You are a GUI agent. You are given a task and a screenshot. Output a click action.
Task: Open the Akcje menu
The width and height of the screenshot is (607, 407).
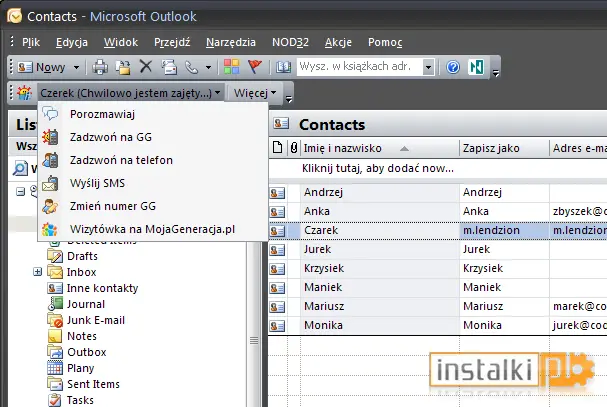[x=338, y=42]
